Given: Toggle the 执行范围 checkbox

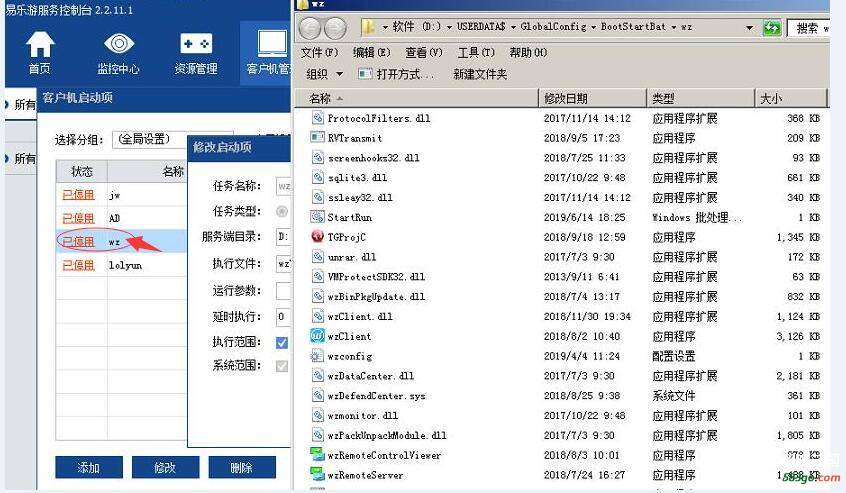Looking at the screenshot, I should point(282,343).
